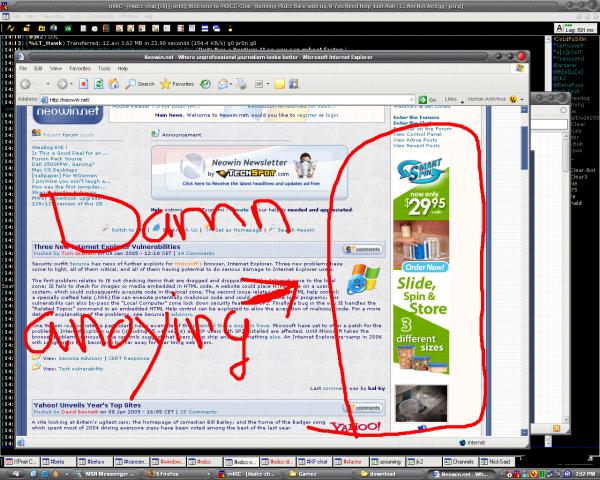Viewport: 600px width, 480px height.
Task: Click the last icon on IE toolbar
Action: click(294, 84)
